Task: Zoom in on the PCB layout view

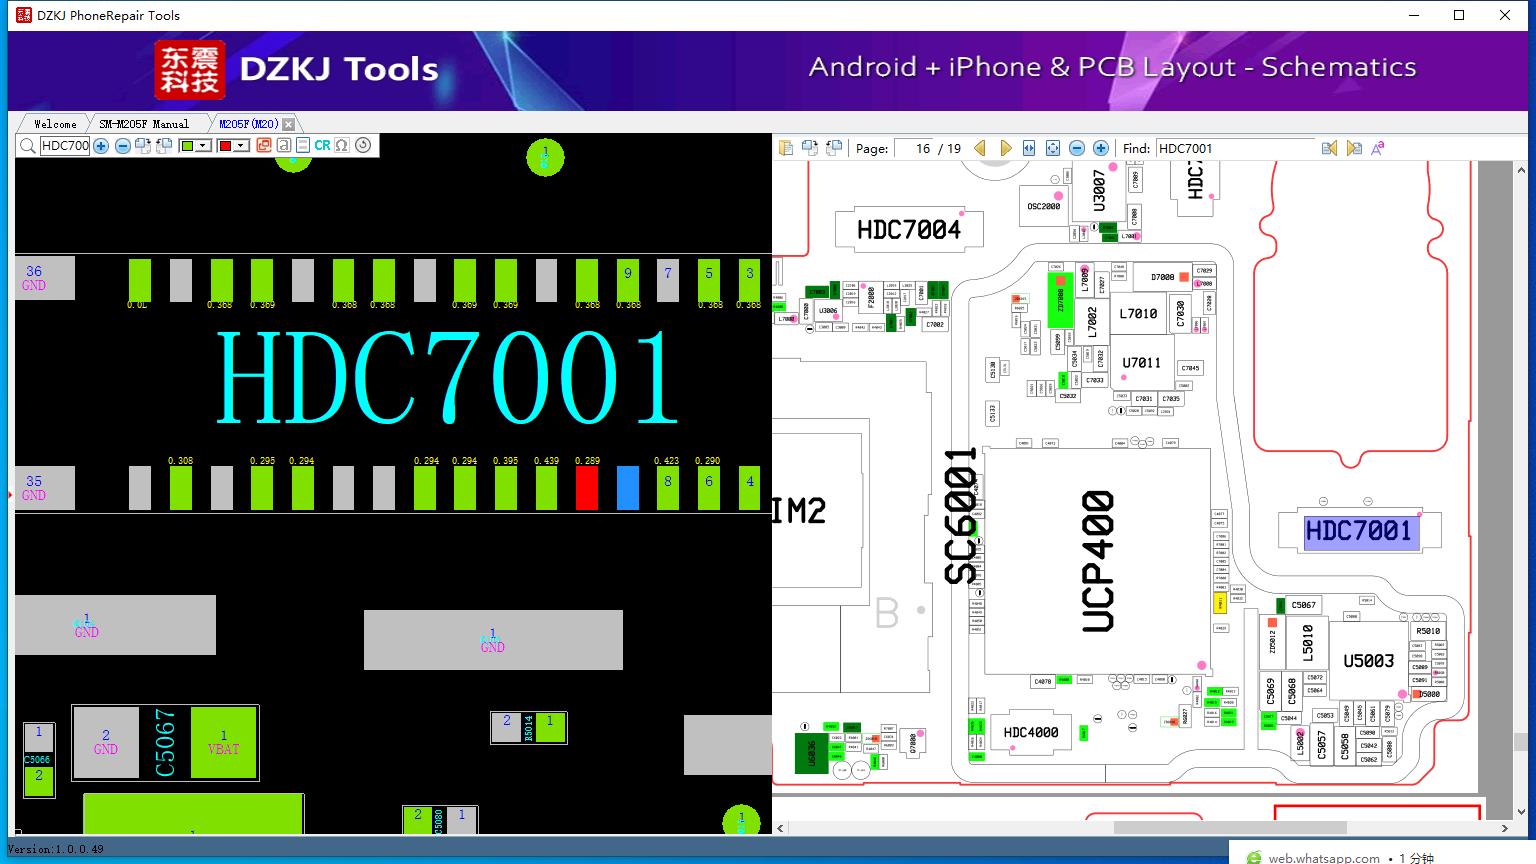Action: click(101, 146)
